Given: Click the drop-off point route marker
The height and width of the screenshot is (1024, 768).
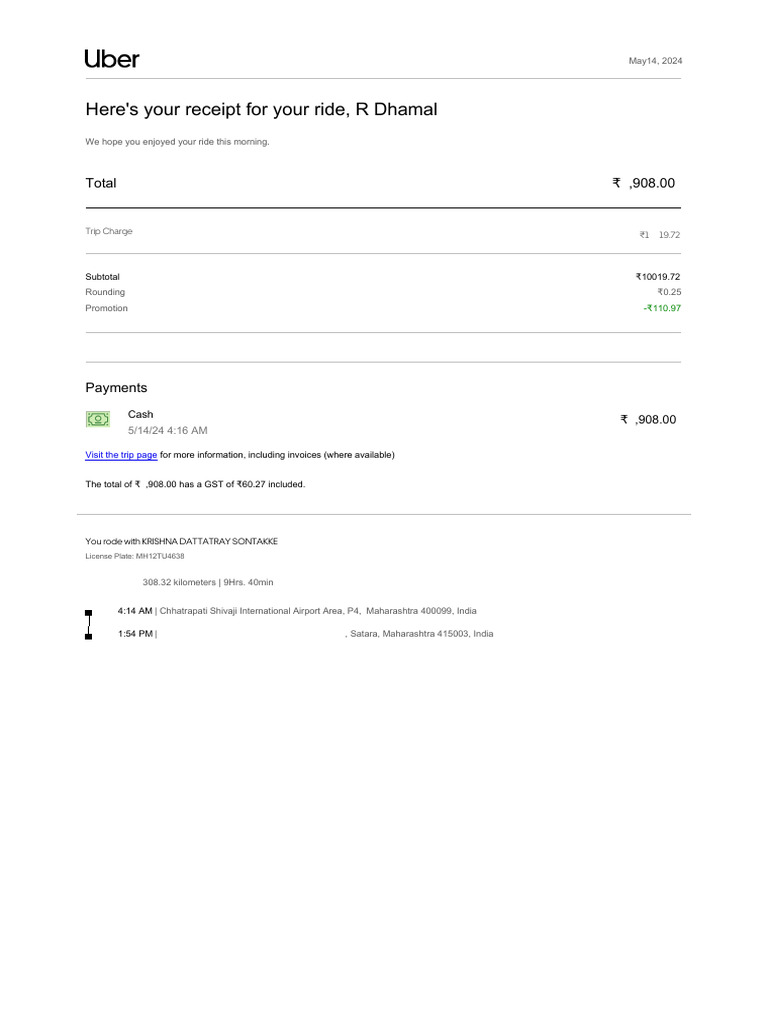Looking at the screenshot, I should tap(89, 636).
